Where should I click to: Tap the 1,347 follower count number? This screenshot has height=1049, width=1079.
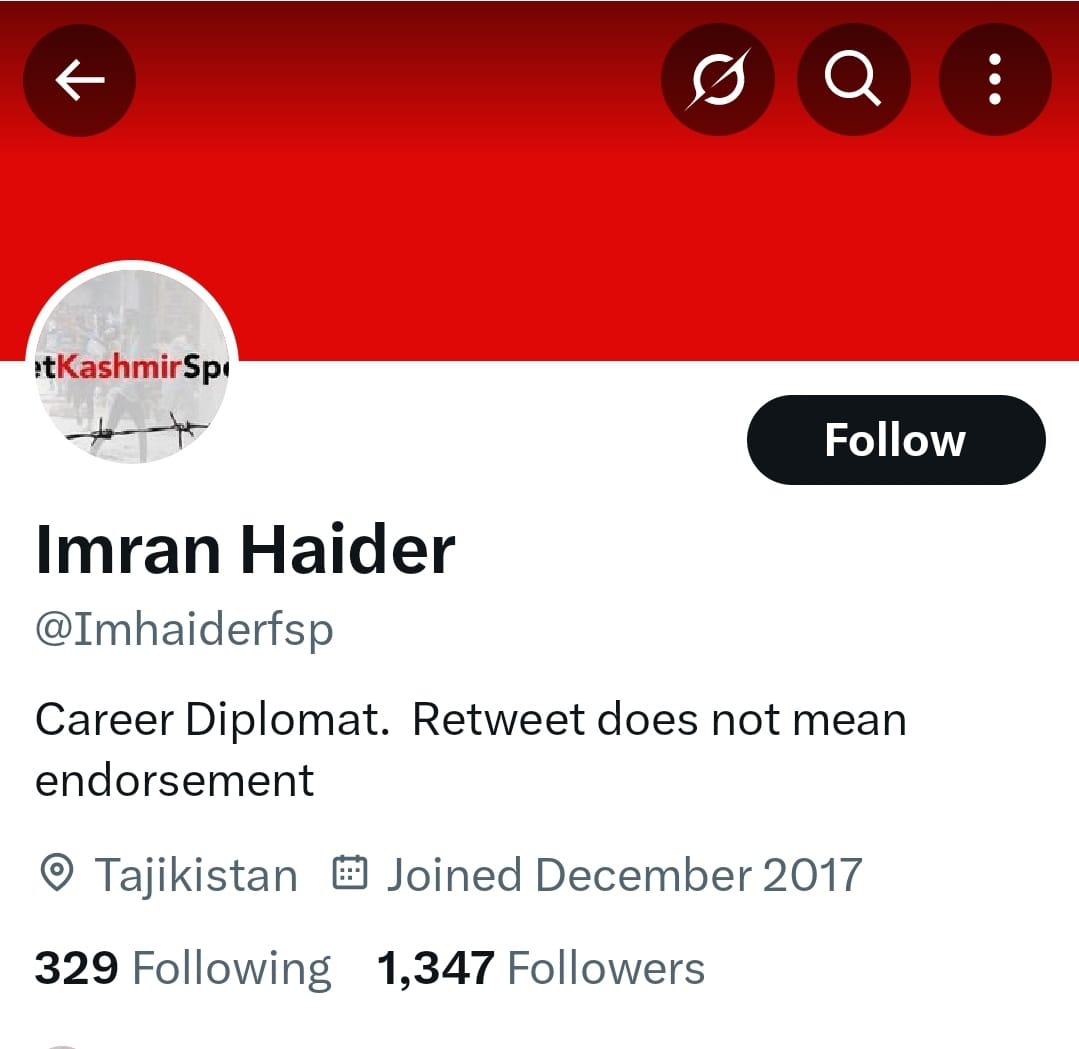tap(436, 969)
